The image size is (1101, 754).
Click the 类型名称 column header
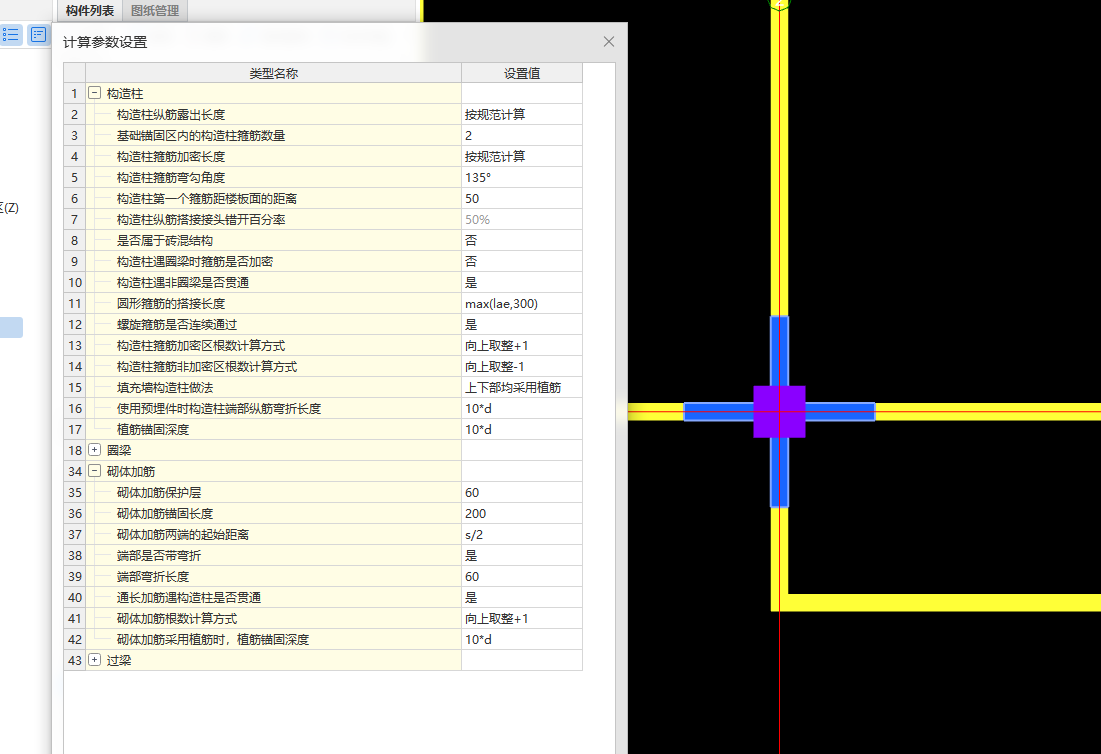coord(273,73)
